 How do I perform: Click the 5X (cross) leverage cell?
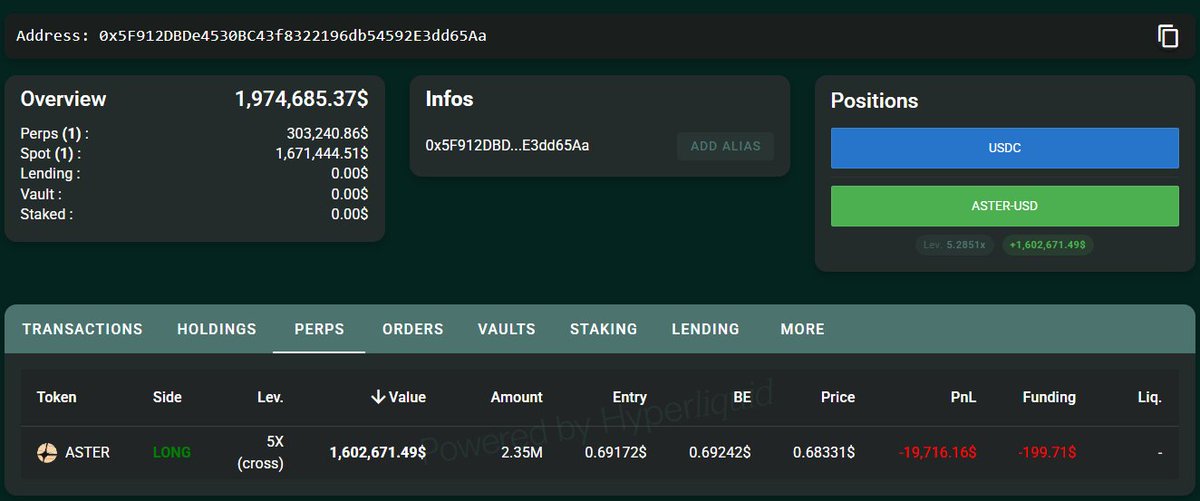(260, 453)
